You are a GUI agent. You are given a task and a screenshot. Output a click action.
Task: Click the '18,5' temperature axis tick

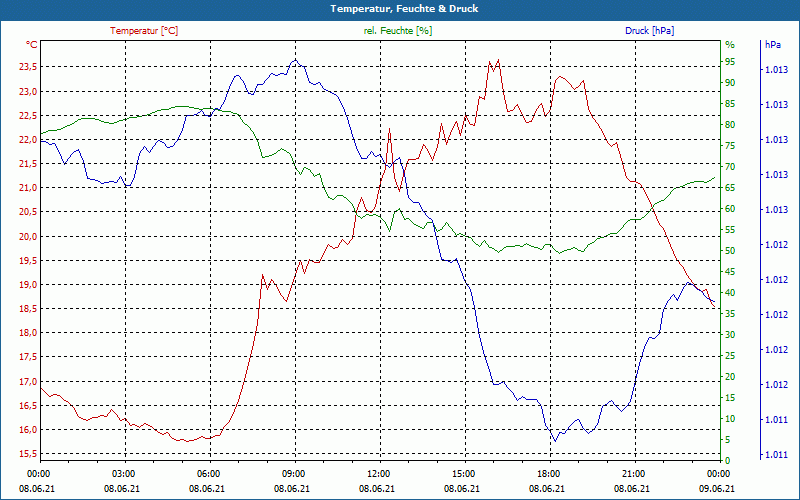28,309
